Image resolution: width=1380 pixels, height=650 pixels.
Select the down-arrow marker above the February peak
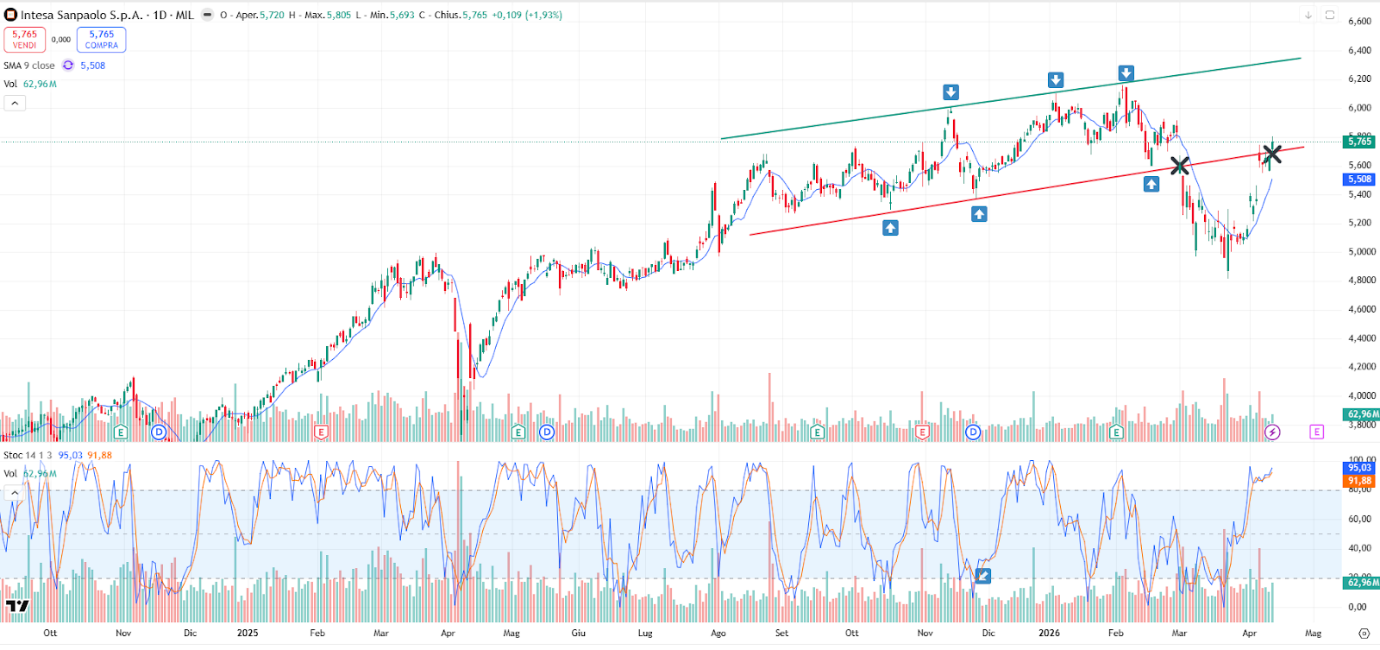(x=1126, y=73)
